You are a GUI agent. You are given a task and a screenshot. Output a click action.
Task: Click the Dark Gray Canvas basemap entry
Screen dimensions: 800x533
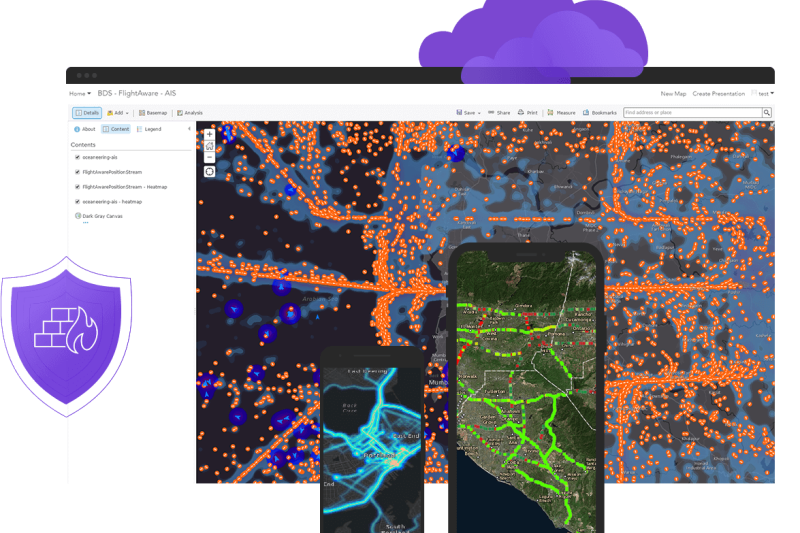point(102,216)
